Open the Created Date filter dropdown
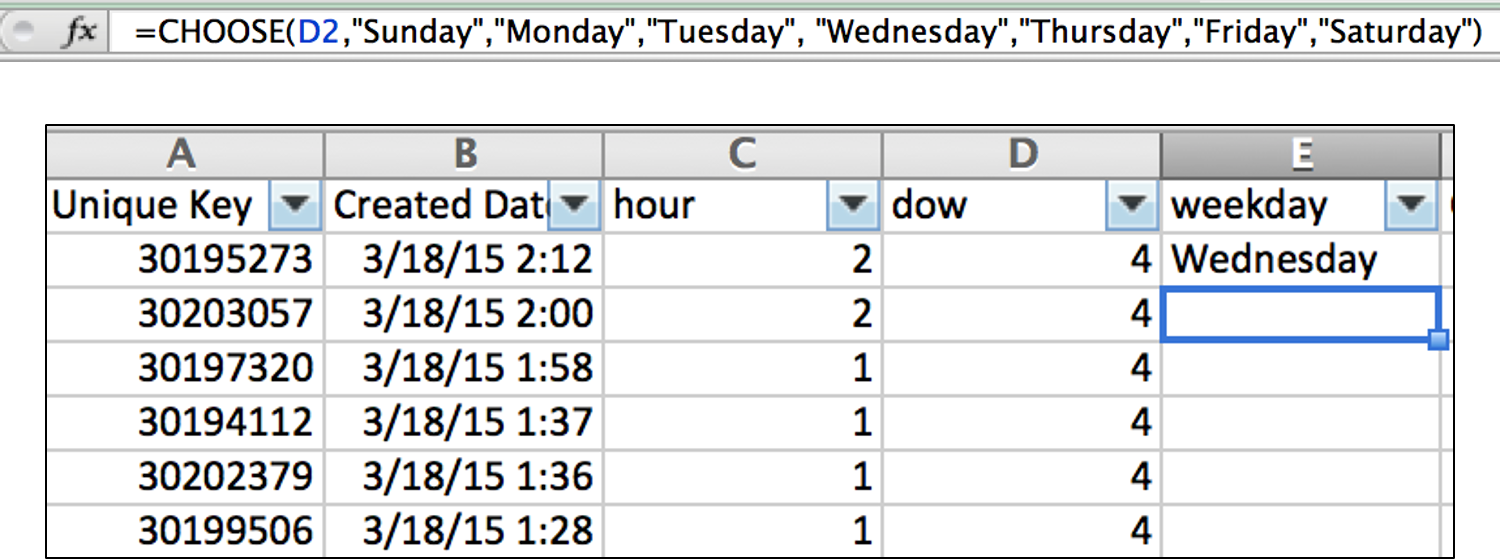The image size is (1500, 559). [x=575, y=206]
